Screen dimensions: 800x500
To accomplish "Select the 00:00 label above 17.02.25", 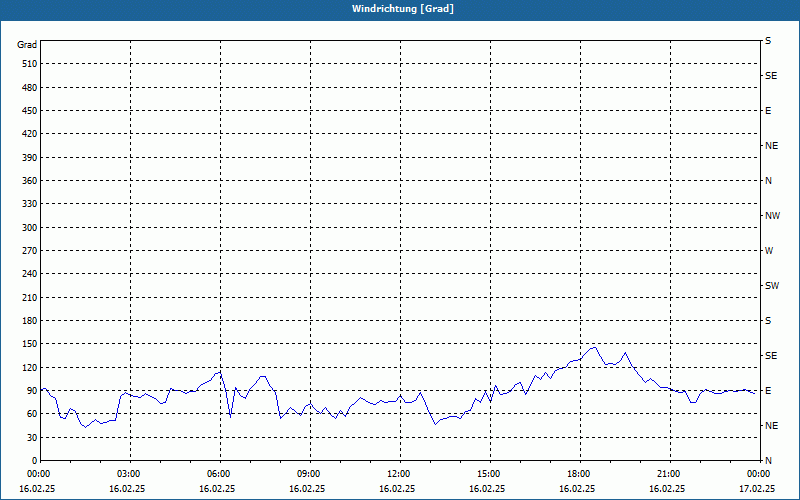I will click(x=757, y=473).
